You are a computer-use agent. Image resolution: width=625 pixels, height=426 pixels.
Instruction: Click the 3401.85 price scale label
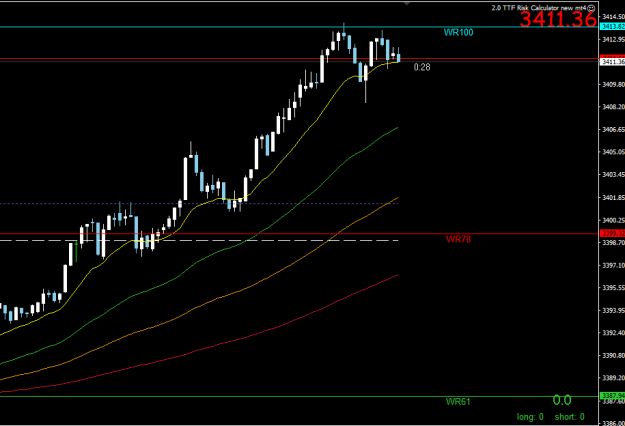point(613,198)
